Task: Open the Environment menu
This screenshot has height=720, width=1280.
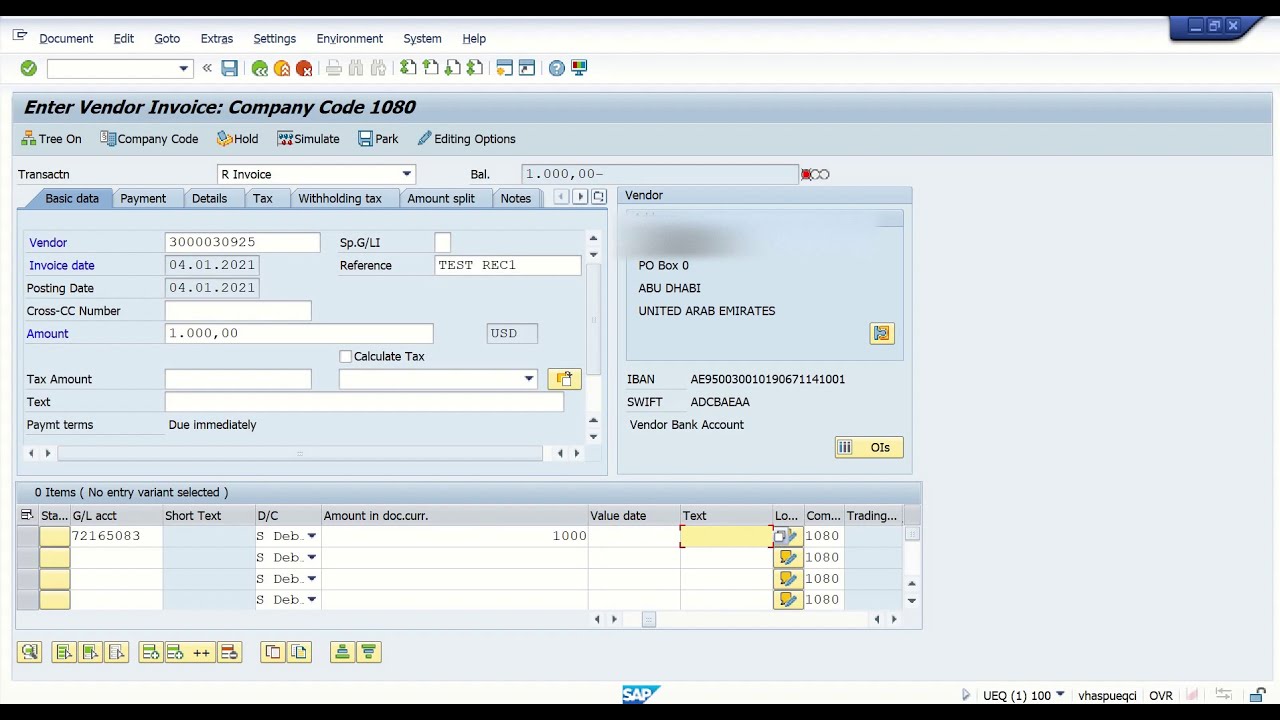Action: 349,38
